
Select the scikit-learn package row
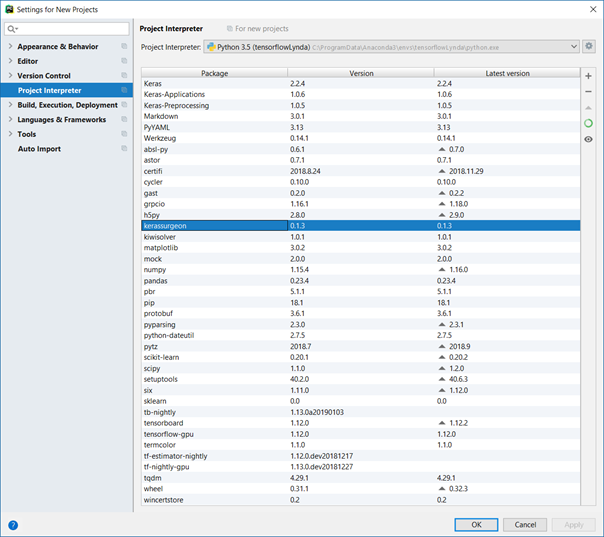(x=361, y=357)
